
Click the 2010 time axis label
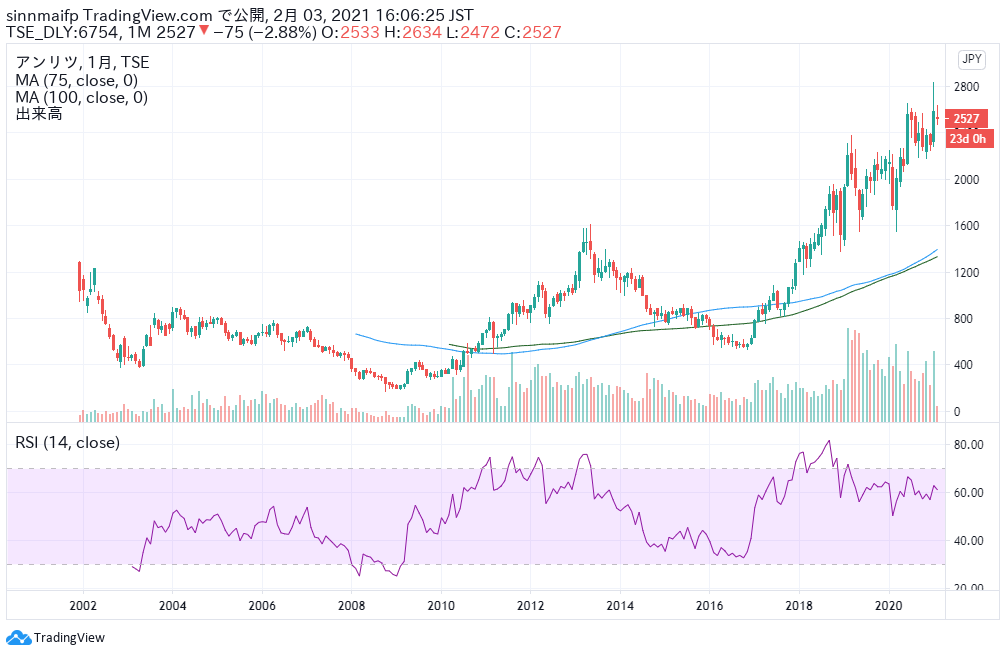[x=441, y=605]
